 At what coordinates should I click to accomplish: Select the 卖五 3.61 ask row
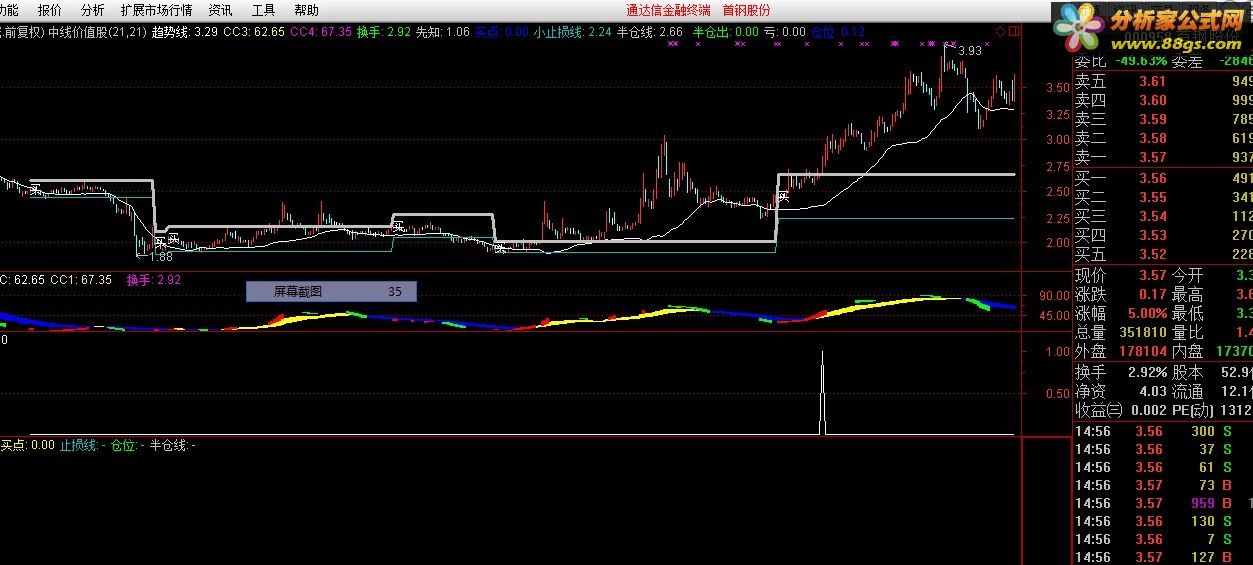tap(1163, 82)
